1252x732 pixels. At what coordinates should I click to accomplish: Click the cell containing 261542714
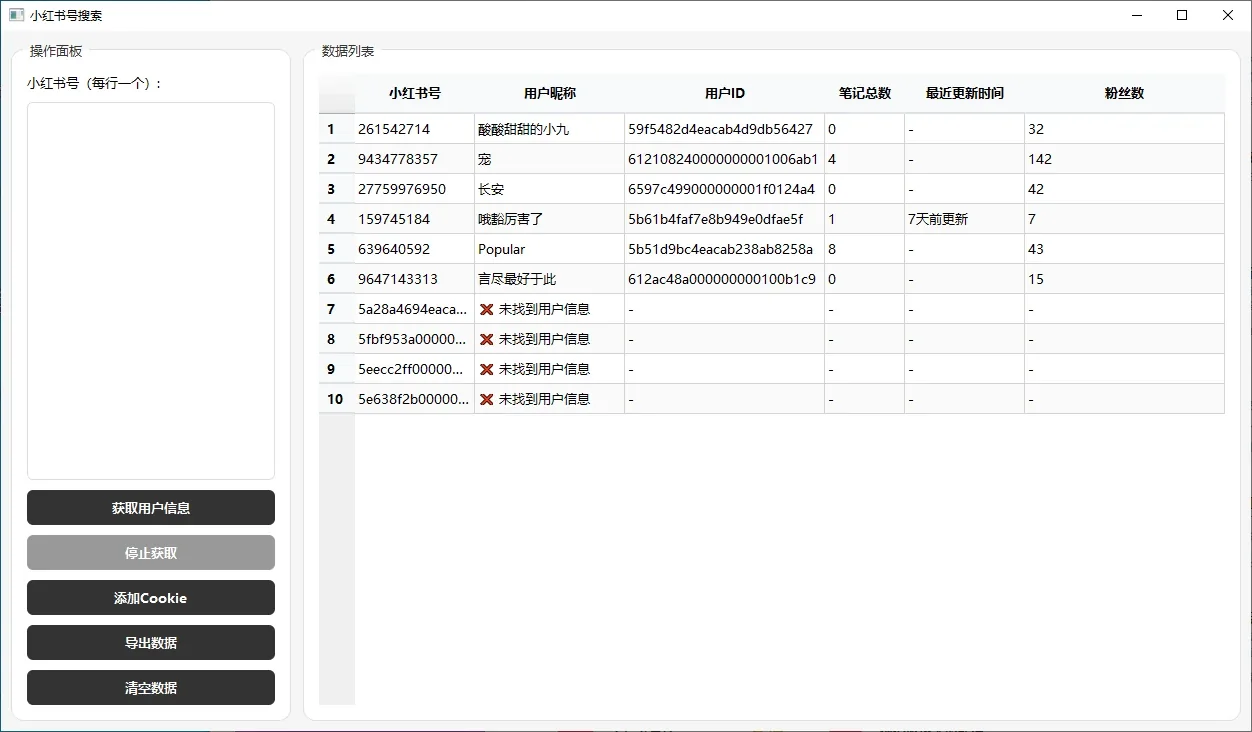point(415,129)
